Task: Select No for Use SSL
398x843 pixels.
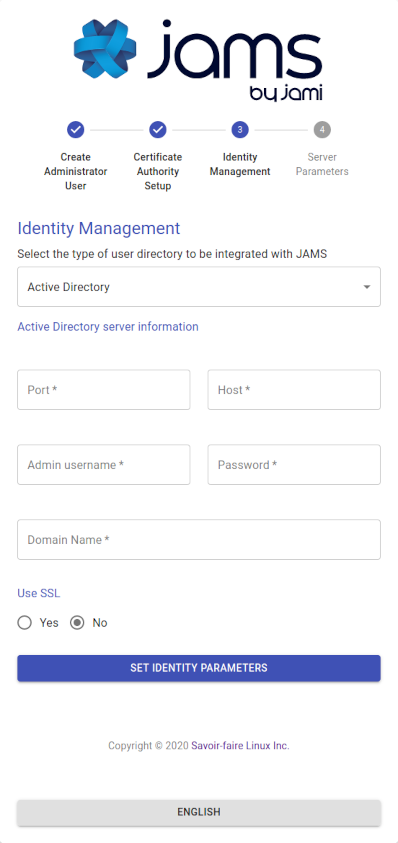Action: tap(77, 623)
